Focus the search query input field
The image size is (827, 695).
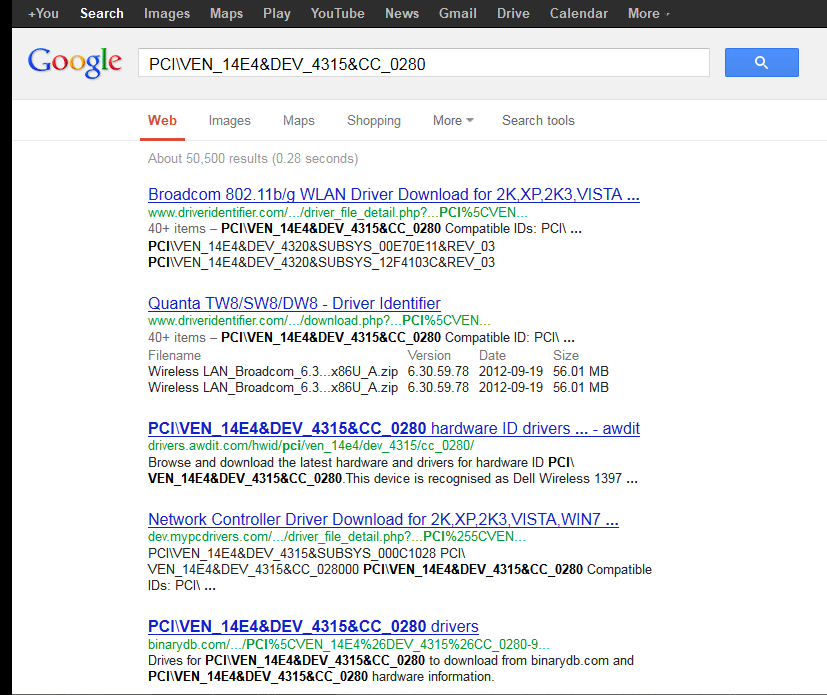coord(424,63)
